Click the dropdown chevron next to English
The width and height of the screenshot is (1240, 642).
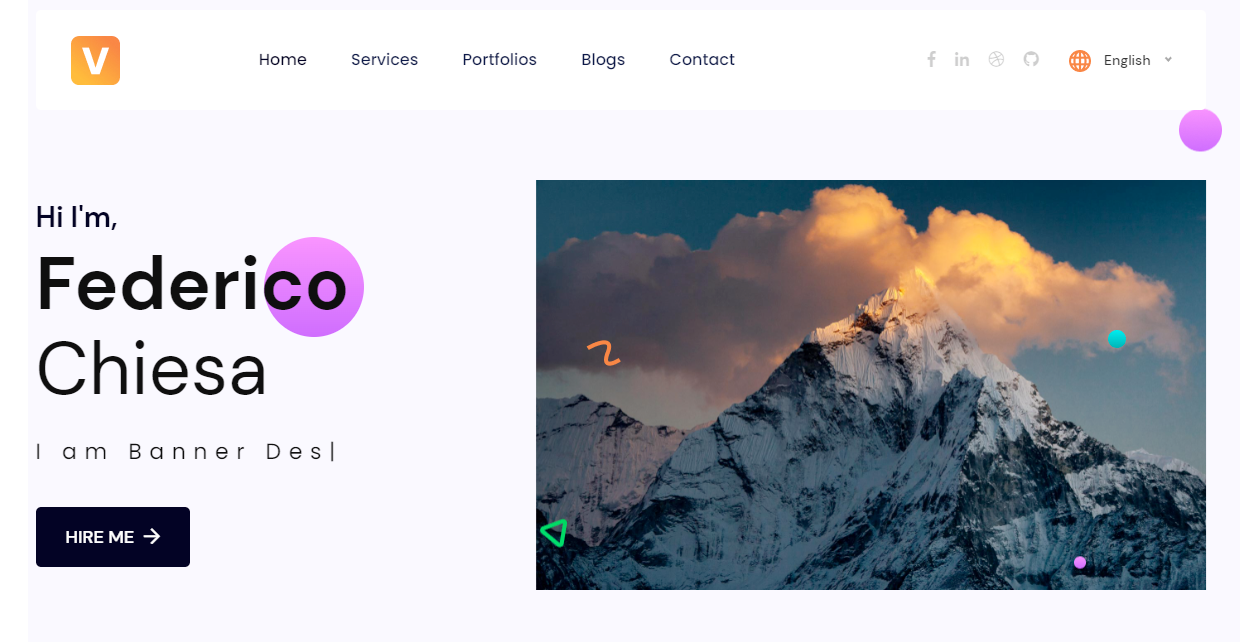pos(1168,60)
